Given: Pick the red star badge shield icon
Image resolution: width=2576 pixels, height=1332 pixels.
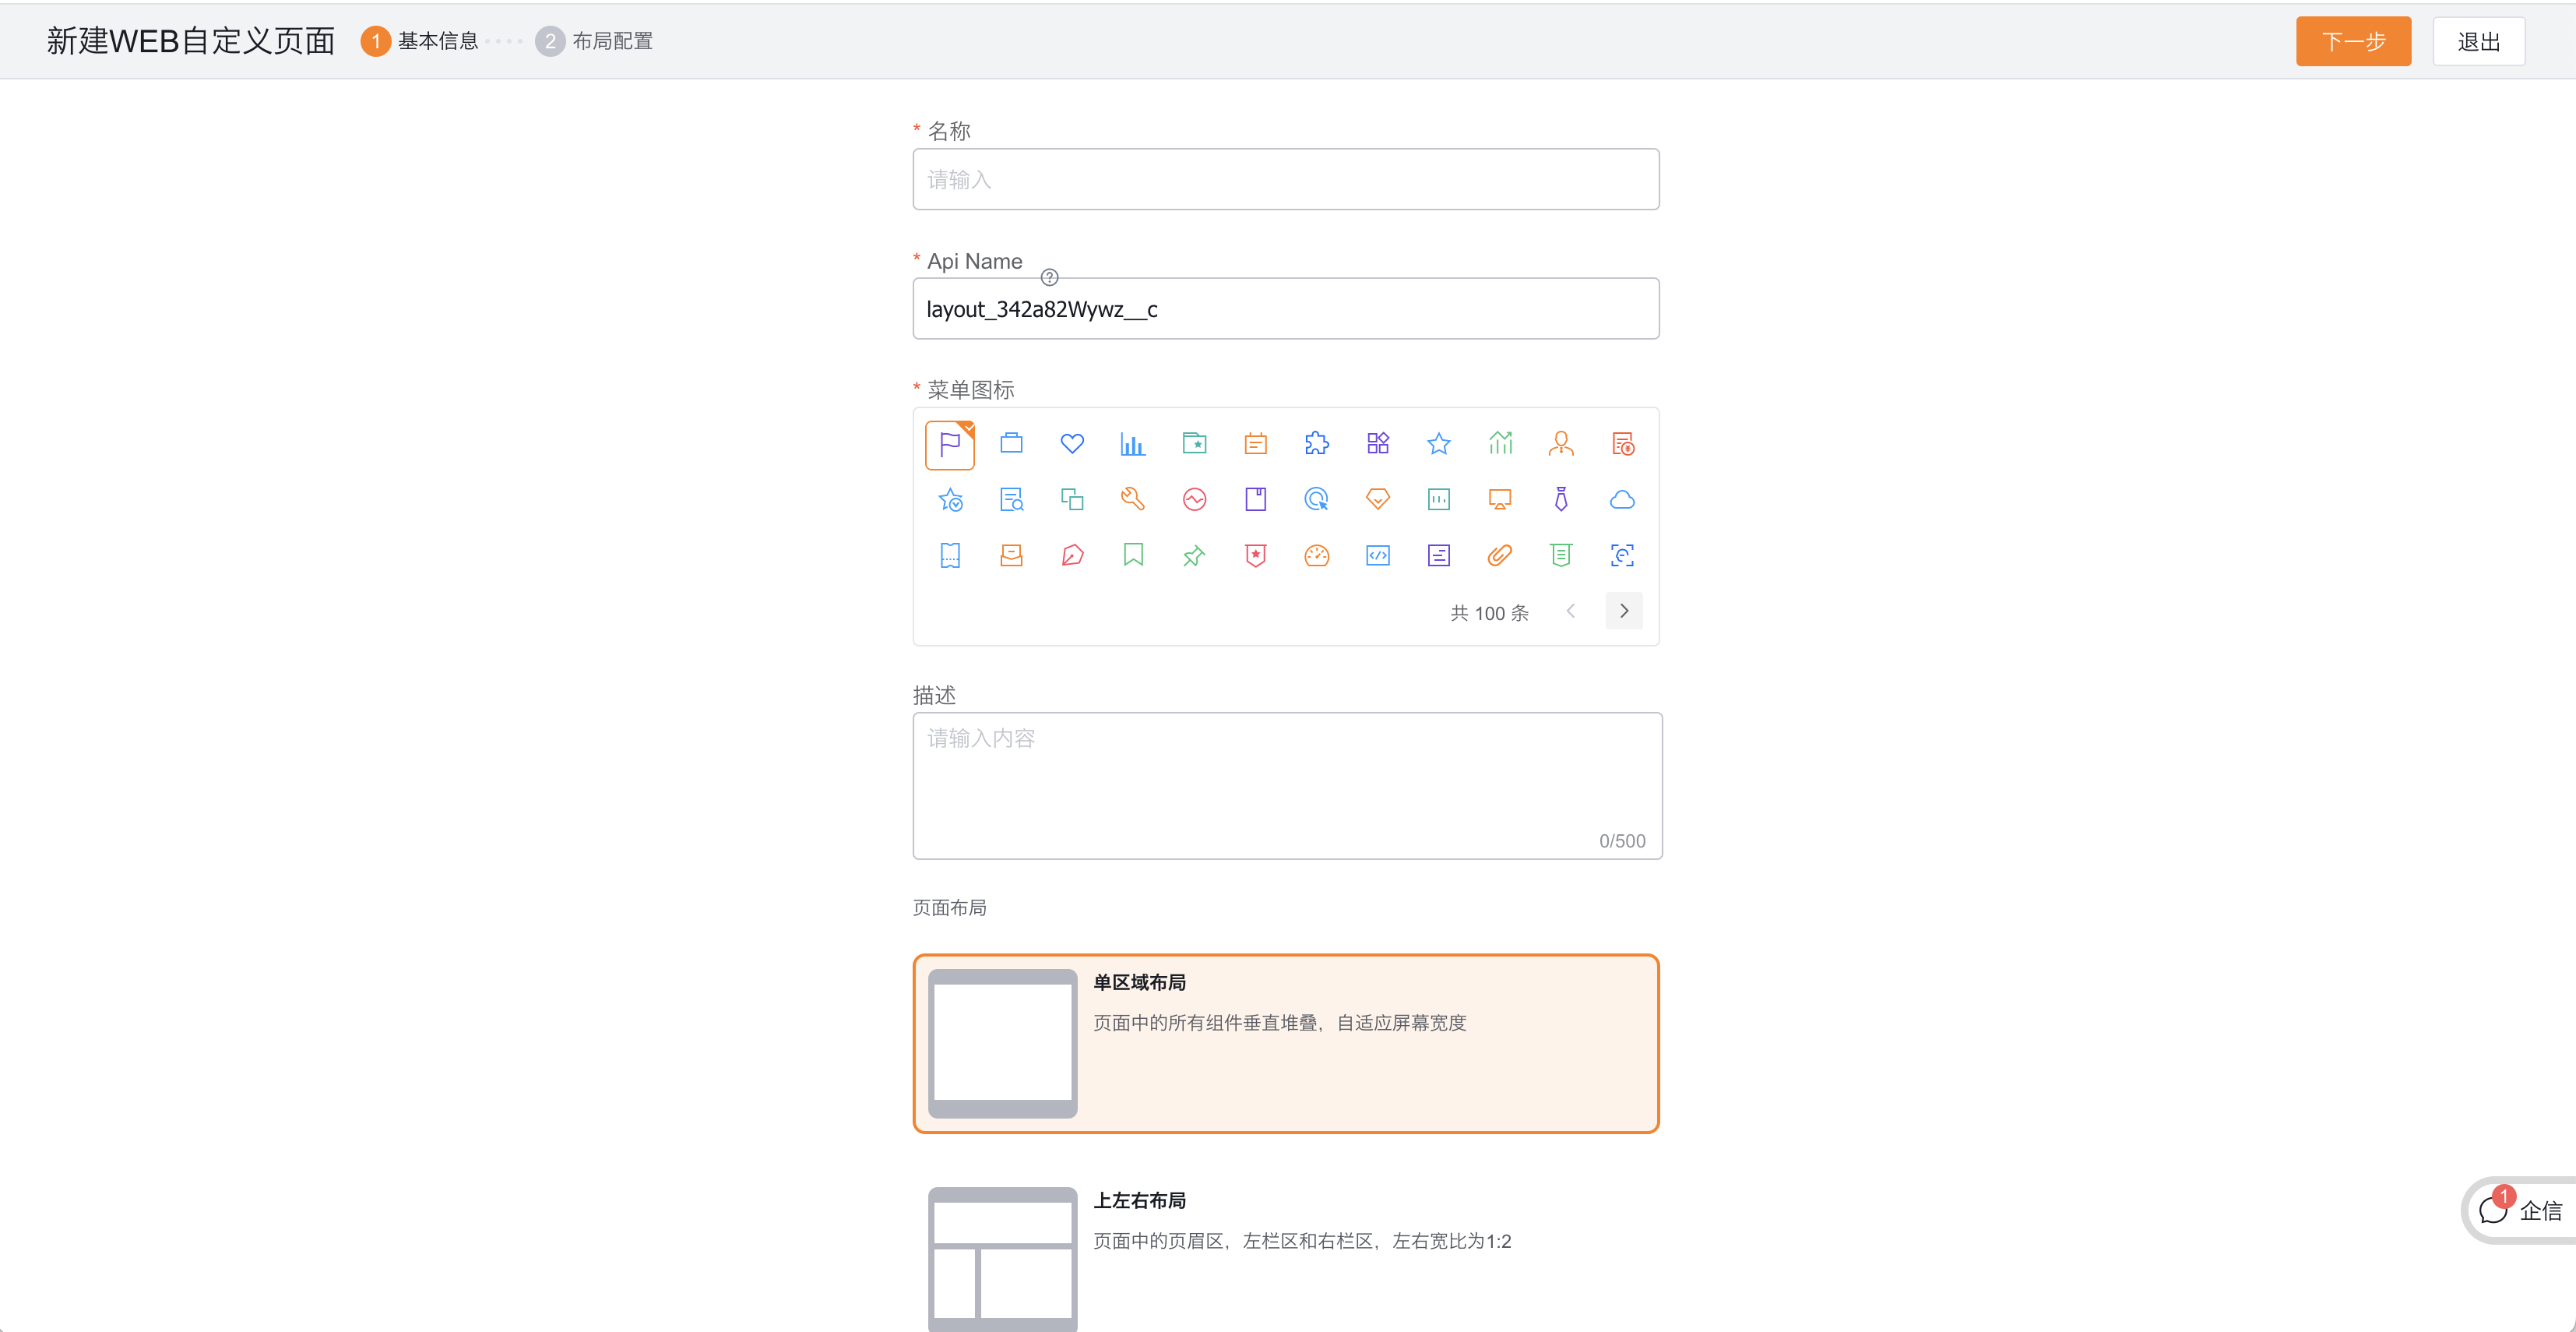Looking at the screenshot, I should [x=1256, y=556].
